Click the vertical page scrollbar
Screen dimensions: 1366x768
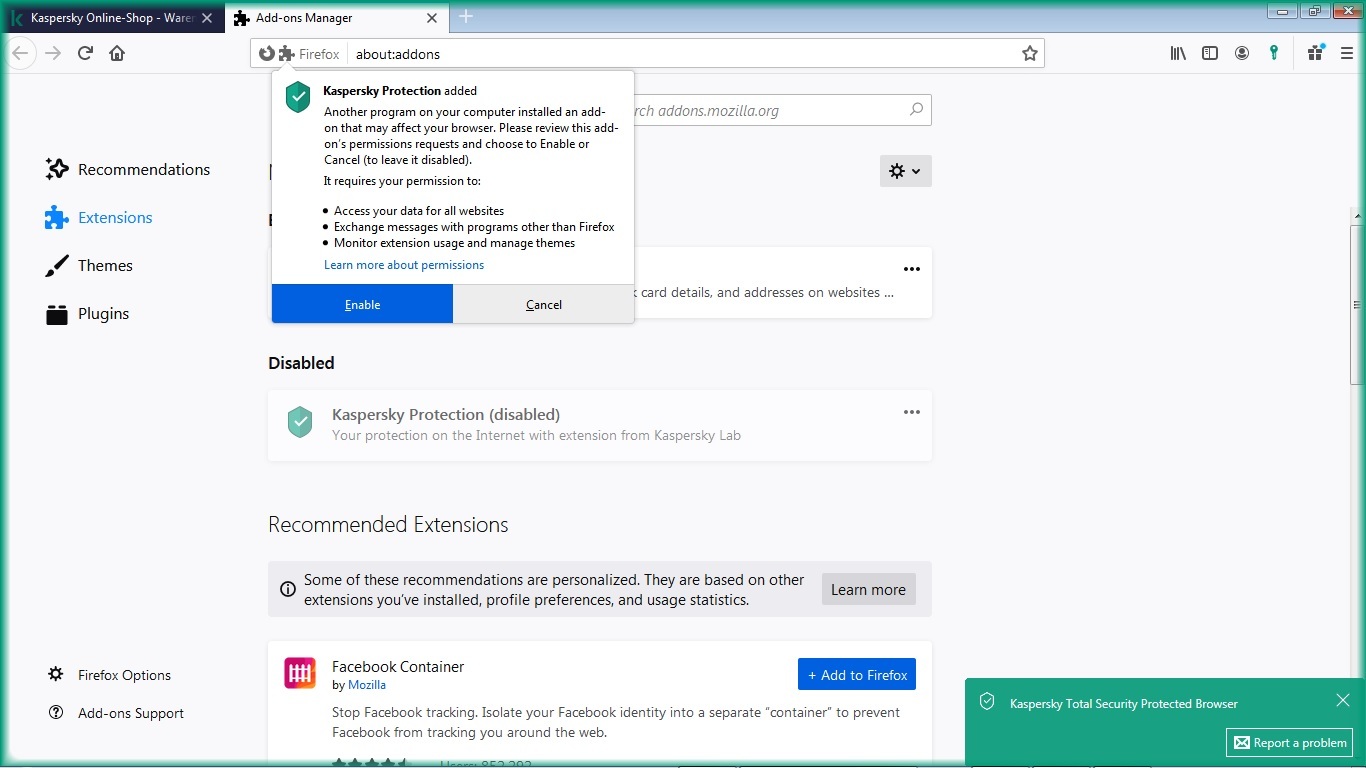pyautogui.click(x=1357, y=305)
